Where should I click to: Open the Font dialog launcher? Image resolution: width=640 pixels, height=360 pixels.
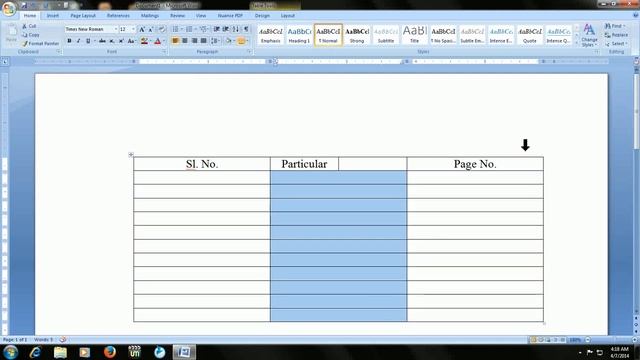click(x=164, y=52)
